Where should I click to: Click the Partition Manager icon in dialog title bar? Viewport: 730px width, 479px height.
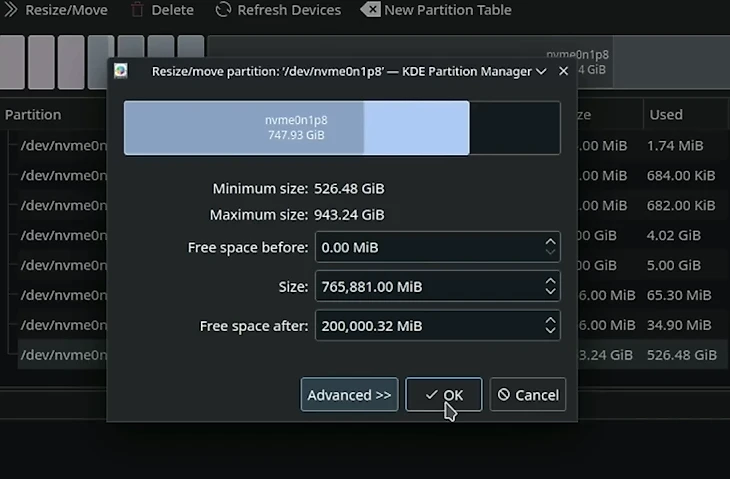pyautogui.click(x=122, y=71)
